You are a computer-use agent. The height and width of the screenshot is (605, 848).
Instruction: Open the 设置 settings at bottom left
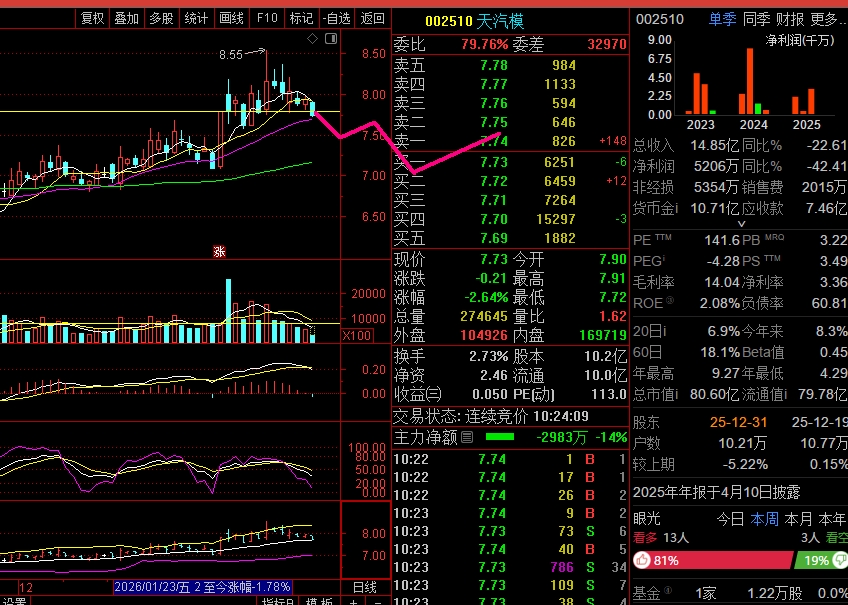pos(14,601)
